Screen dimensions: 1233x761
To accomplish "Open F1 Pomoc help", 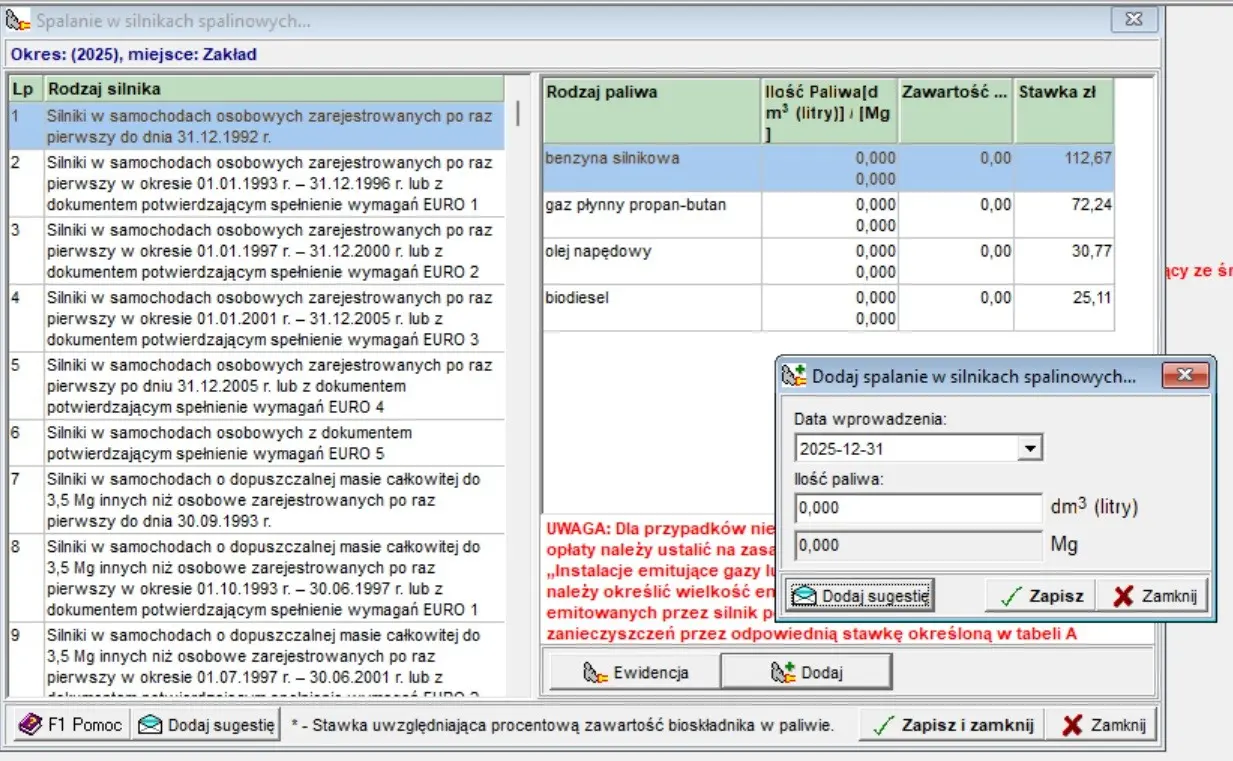I will point(70,725).
